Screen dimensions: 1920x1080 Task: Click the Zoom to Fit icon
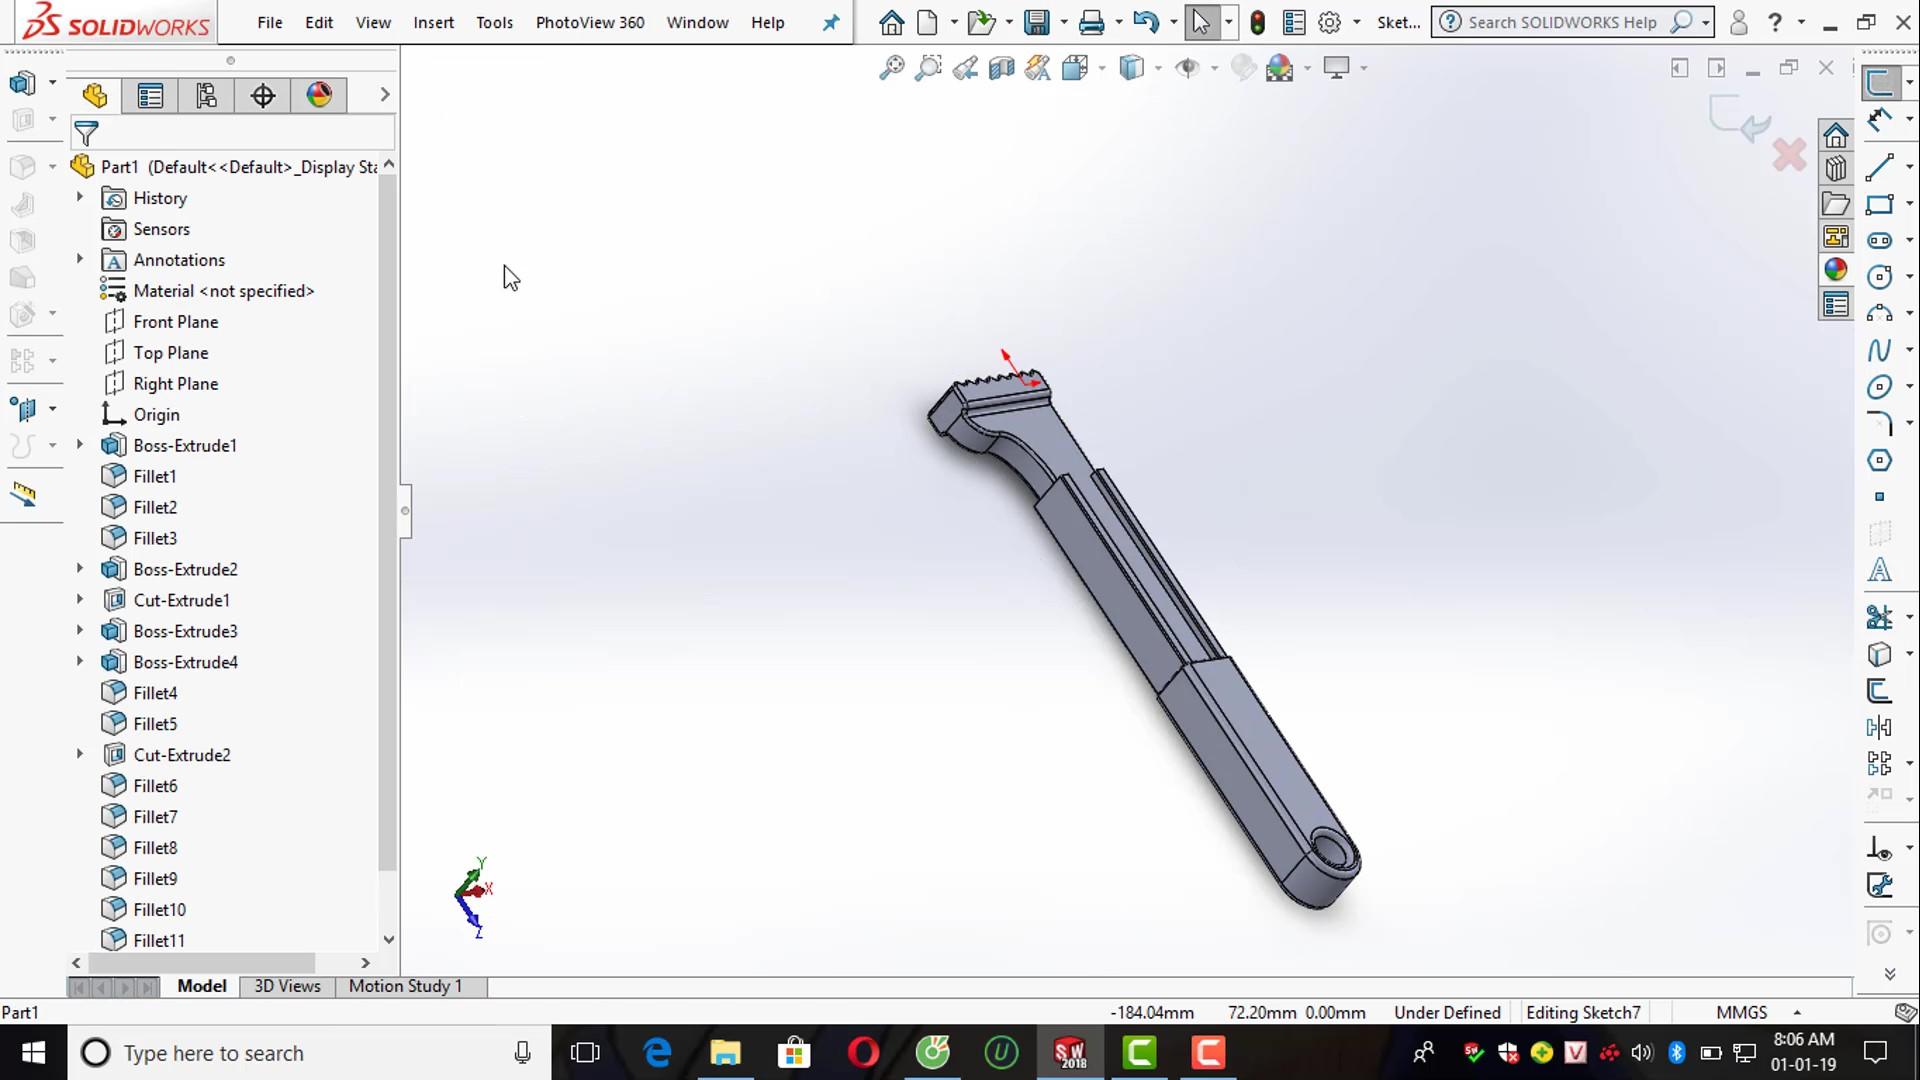click(890, 68)
